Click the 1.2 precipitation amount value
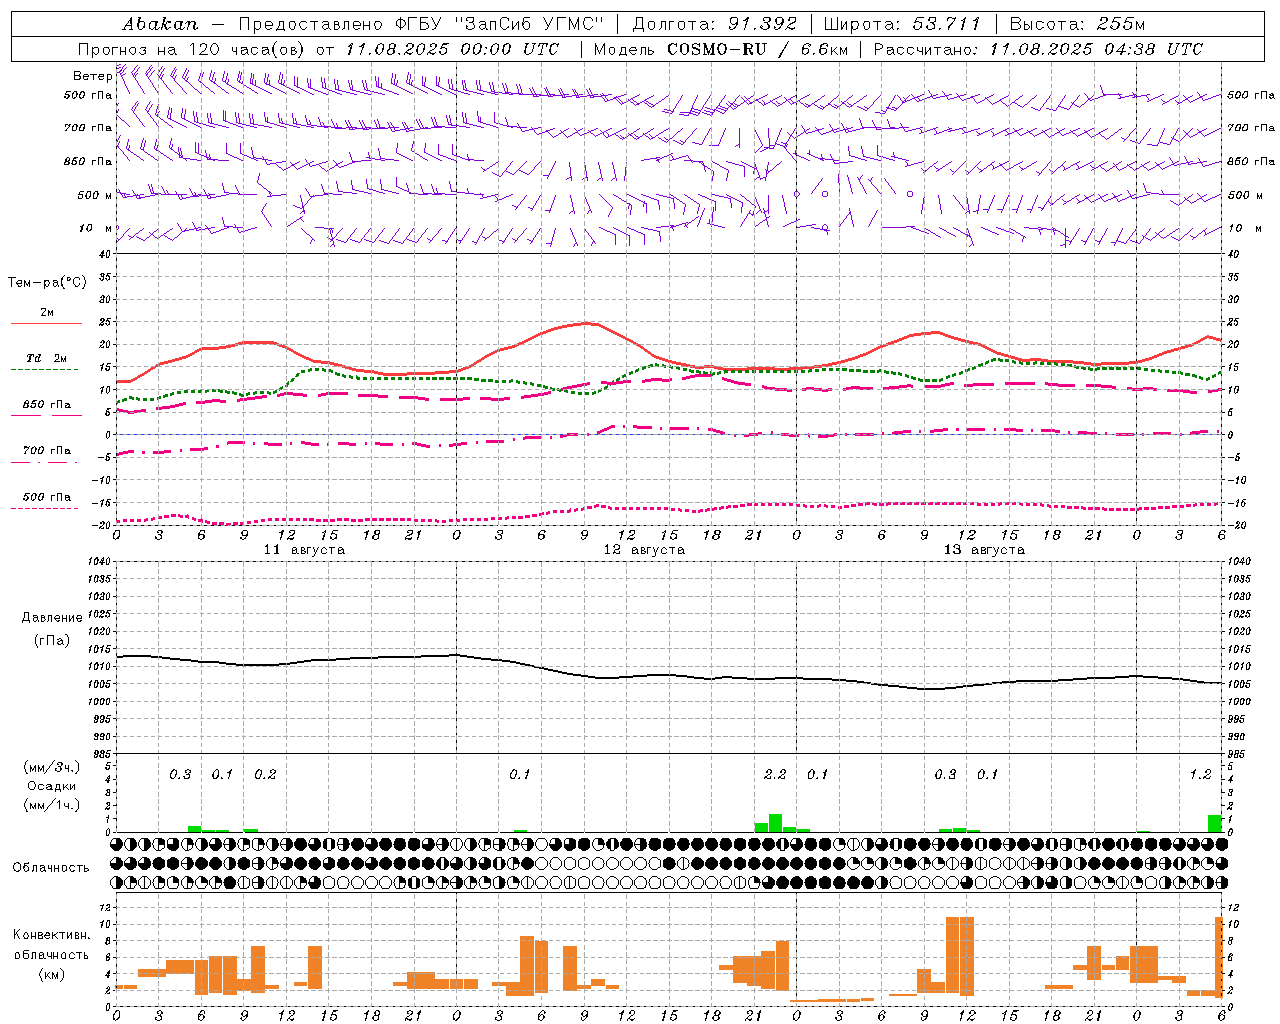 point(1200,774)
